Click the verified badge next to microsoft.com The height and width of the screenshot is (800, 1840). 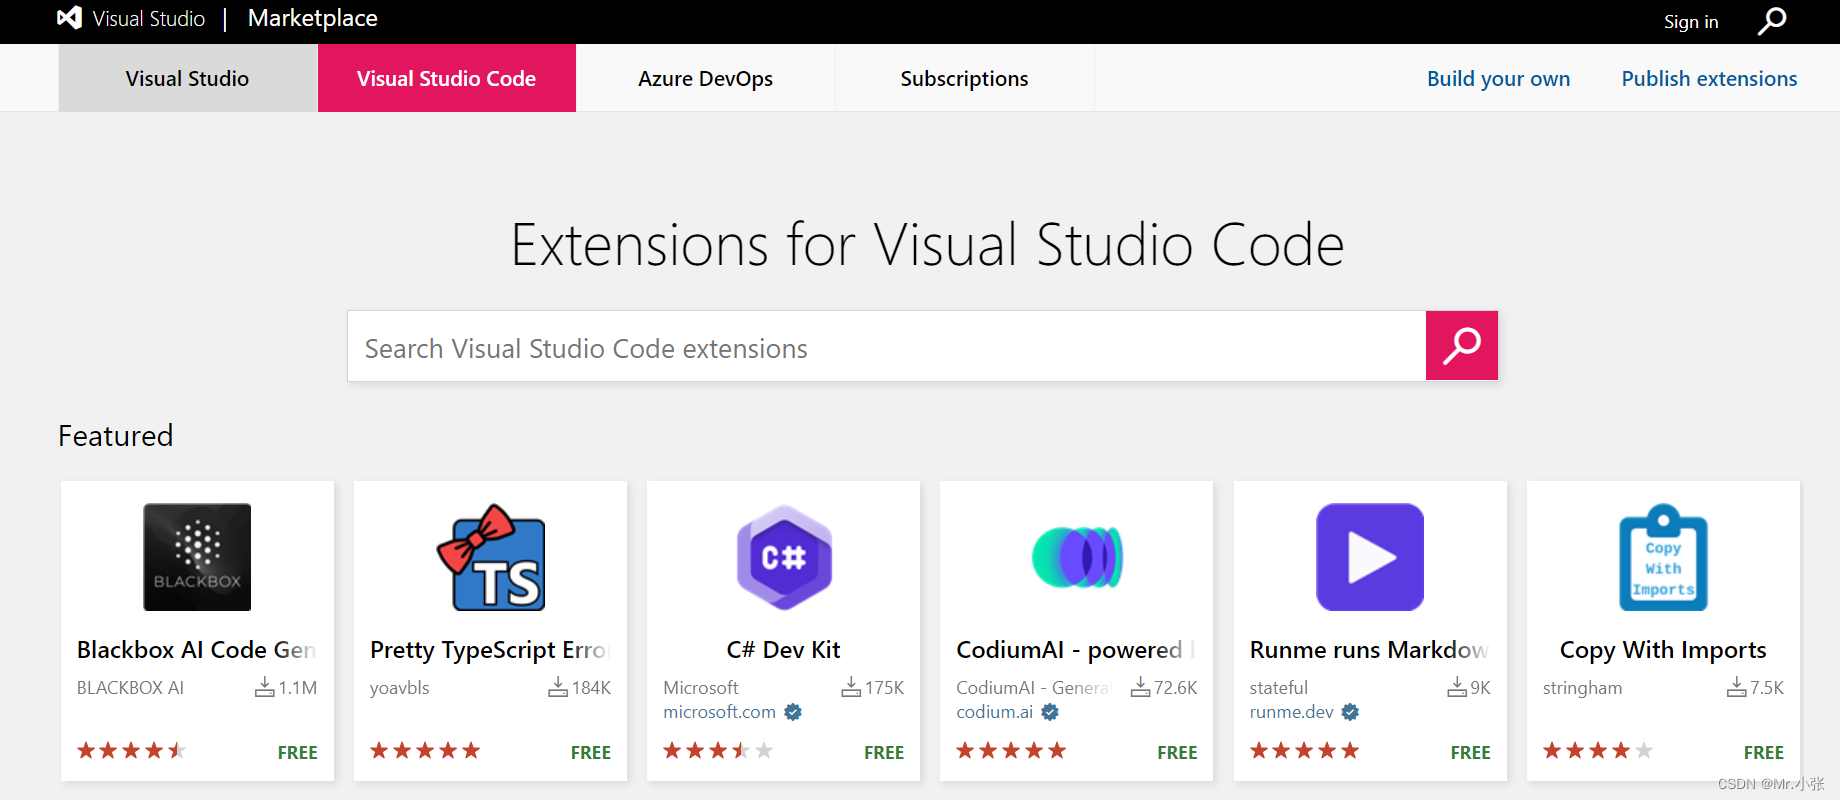click(793, 712)
